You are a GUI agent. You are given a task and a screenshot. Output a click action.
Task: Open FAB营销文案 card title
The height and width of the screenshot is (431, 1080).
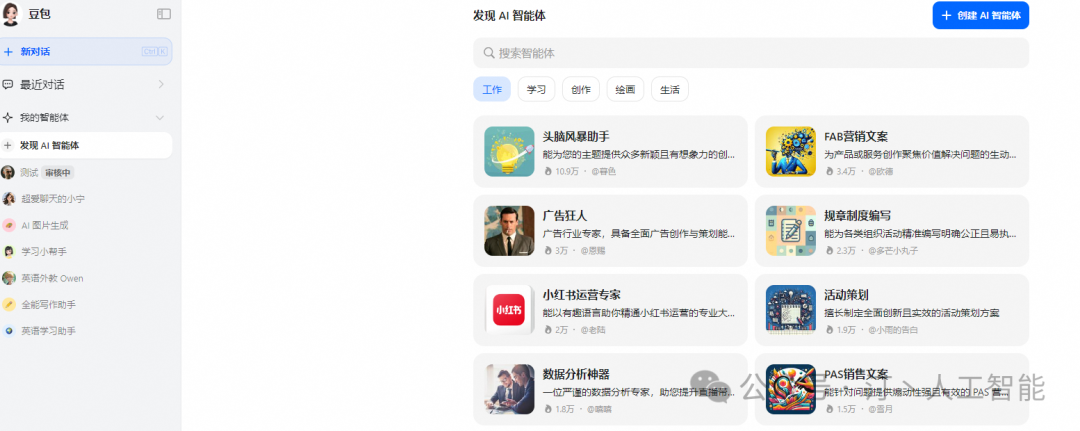(x=856, y=136)
